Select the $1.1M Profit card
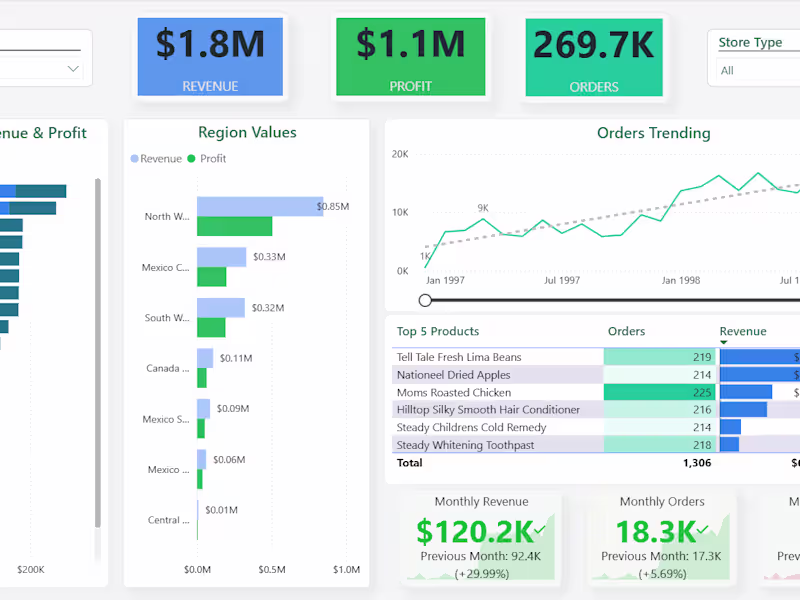 pyautogui.click(x=411, y=57)
